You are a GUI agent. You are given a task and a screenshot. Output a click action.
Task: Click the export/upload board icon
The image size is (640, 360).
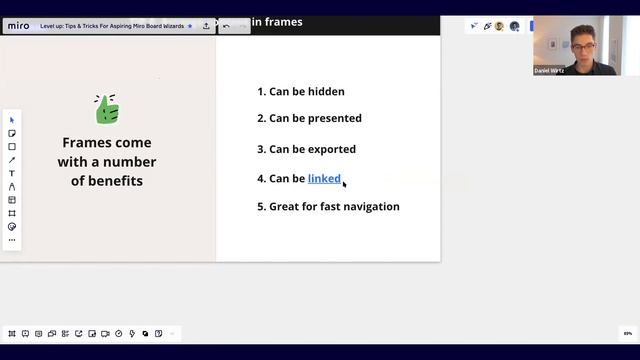click(x=206, y=26)
